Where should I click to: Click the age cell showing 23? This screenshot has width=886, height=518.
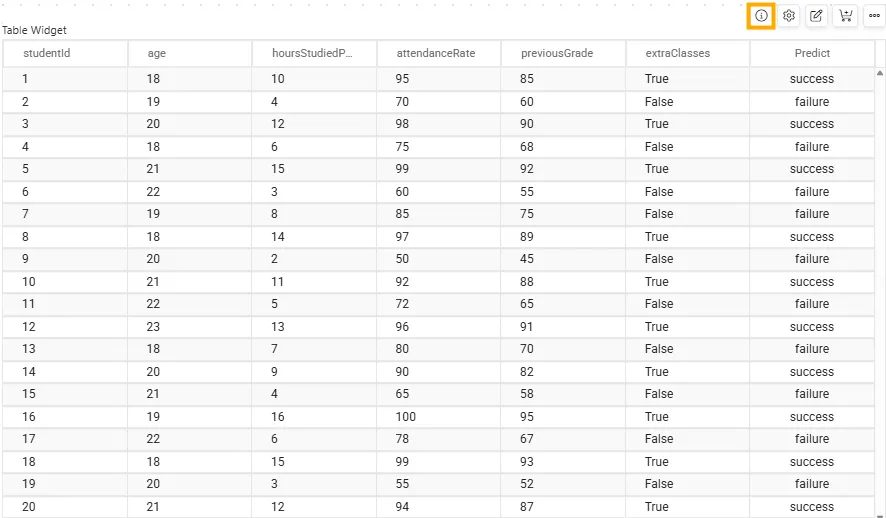coord(155,327)
